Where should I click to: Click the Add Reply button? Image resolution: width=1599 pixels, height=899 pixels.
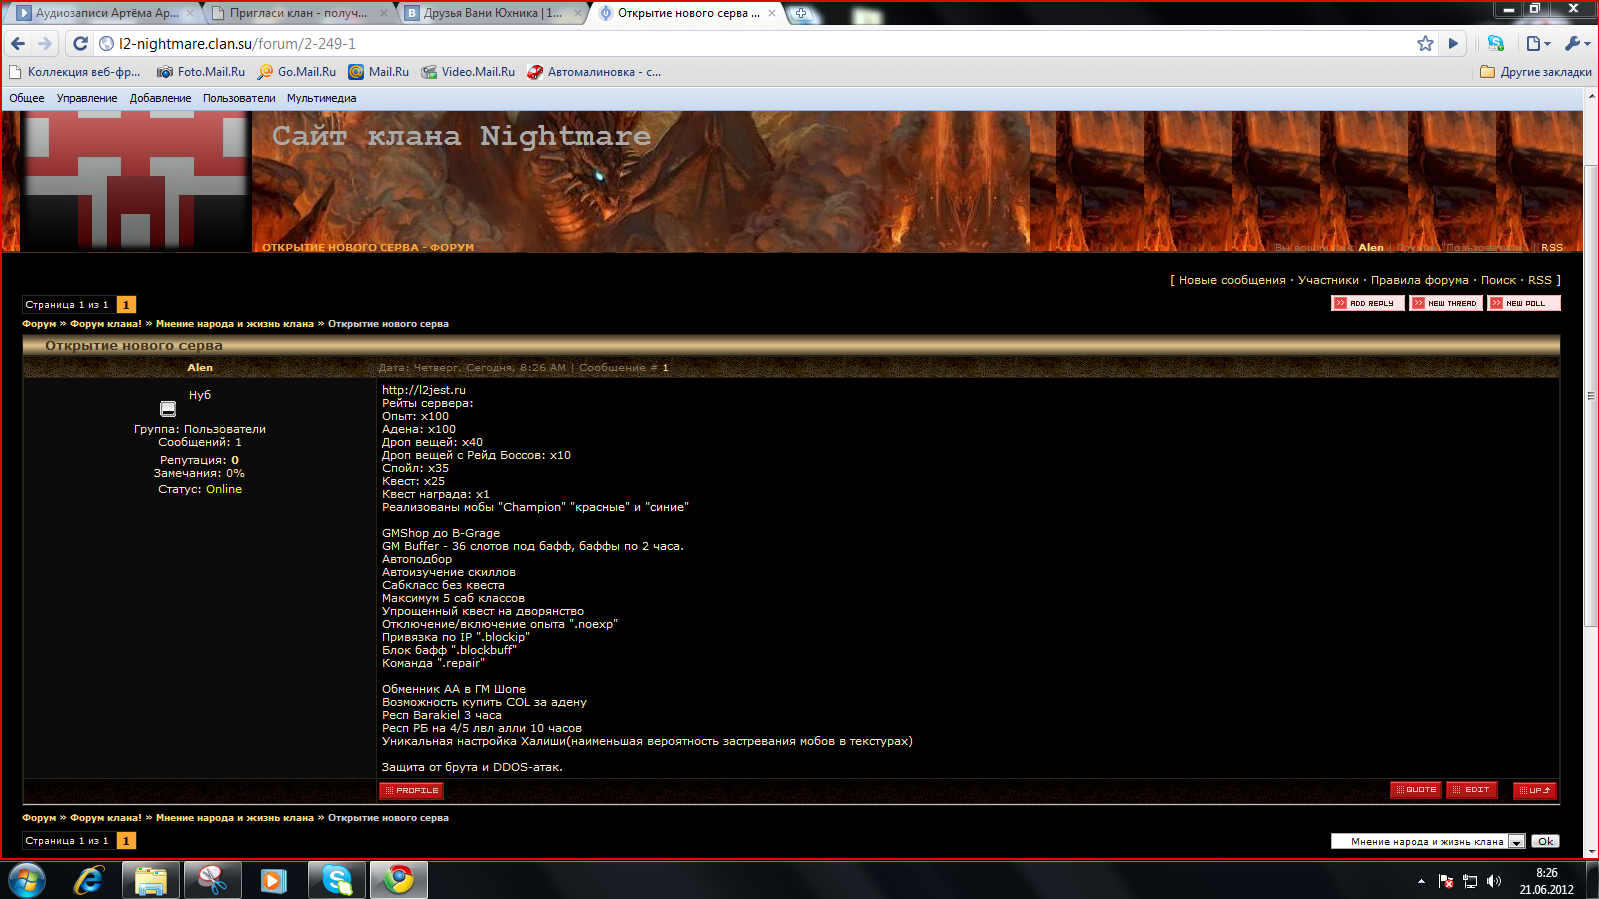tap(1368, 303)
